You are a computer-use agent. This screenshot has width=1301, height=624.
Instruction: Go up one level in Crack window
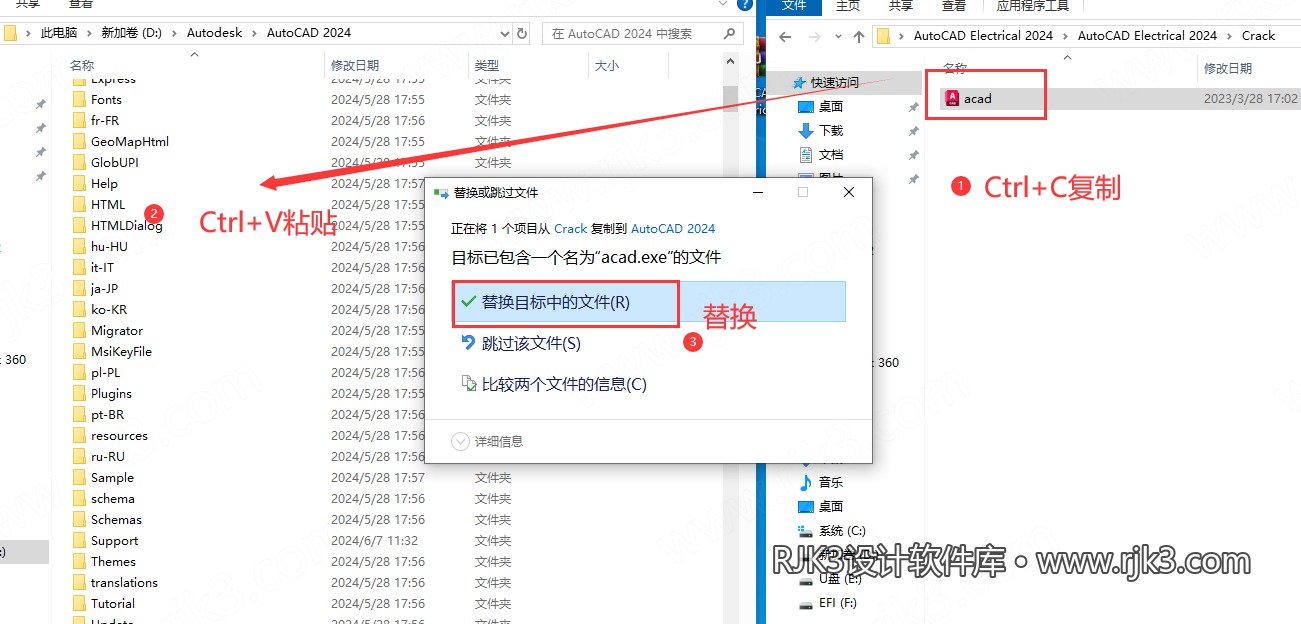pos(859,36)
